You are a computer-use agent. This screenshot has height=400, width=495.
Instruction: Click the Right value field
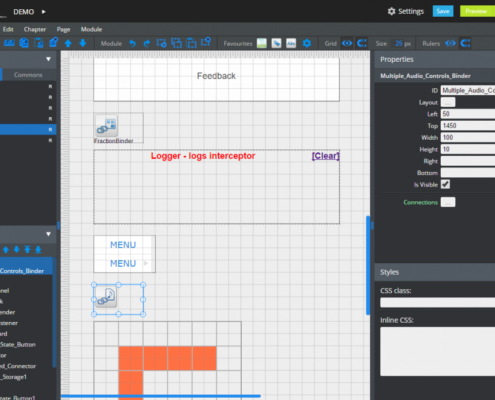point(468,161)
